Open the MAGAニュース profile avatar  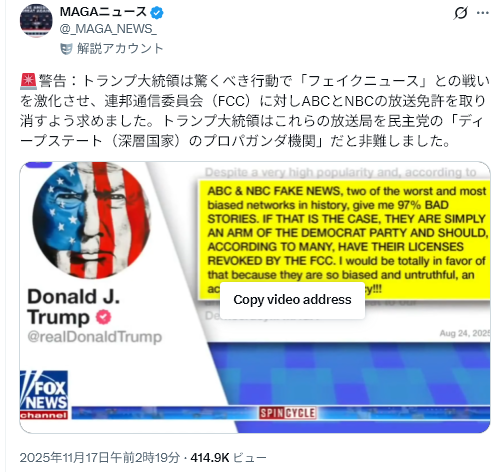pyautogui.click(x=36, y=21)
